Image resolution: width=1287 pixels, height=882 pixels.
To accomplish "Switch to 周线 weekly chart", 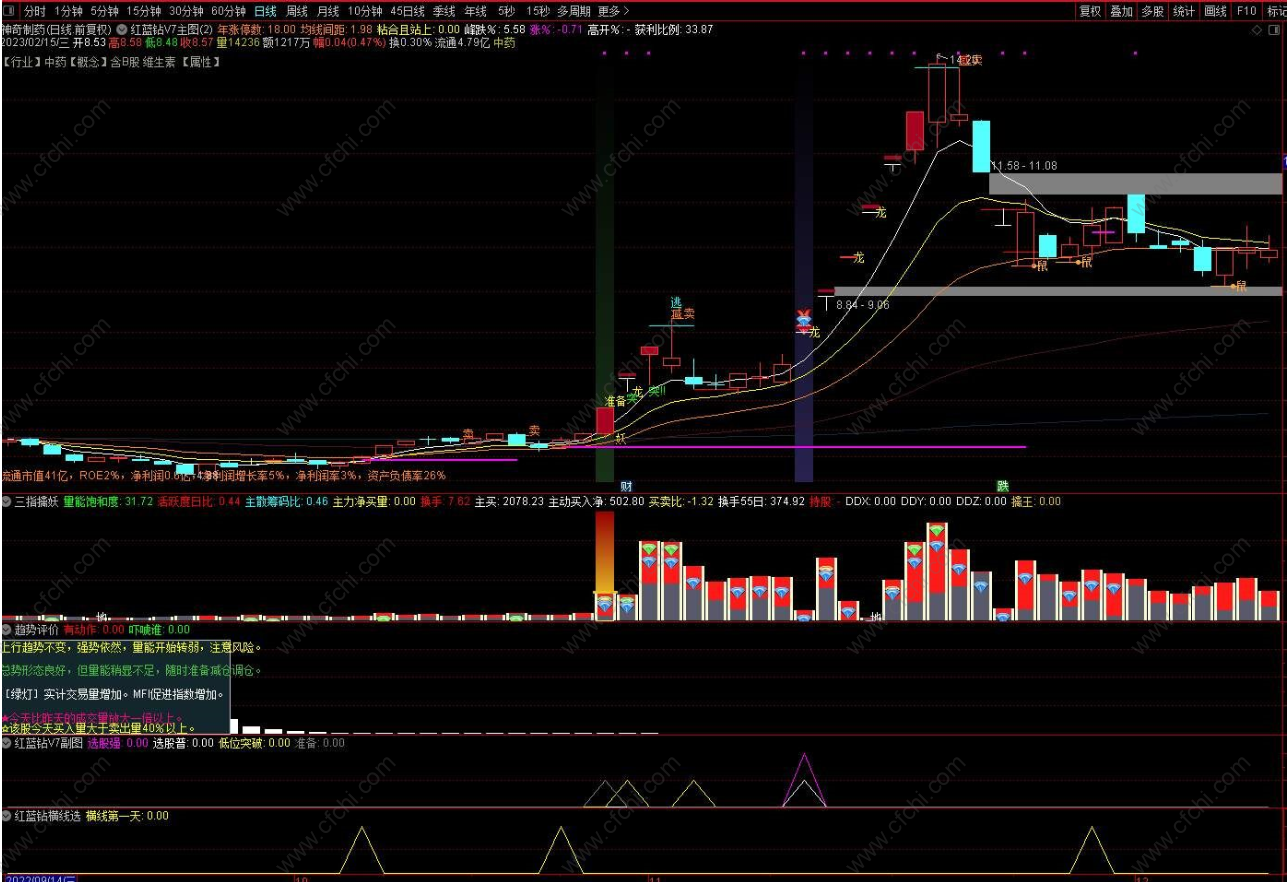I will point(297,11).
